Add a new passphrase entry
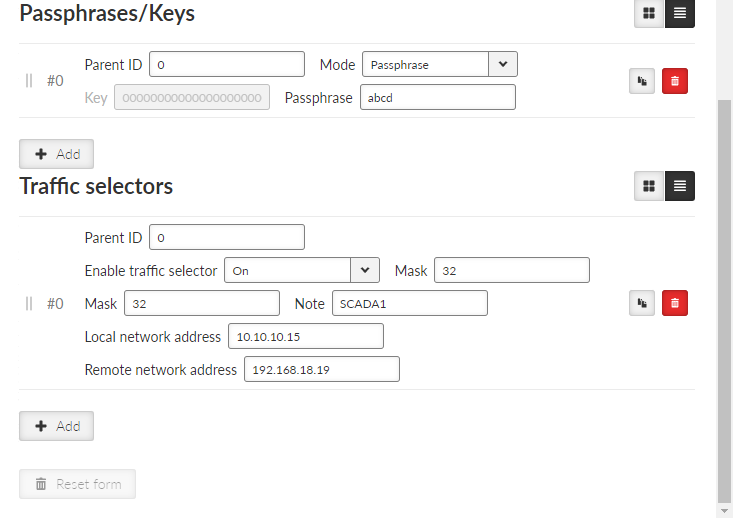The width and height of the screenshot is (733, 518). 57,154
